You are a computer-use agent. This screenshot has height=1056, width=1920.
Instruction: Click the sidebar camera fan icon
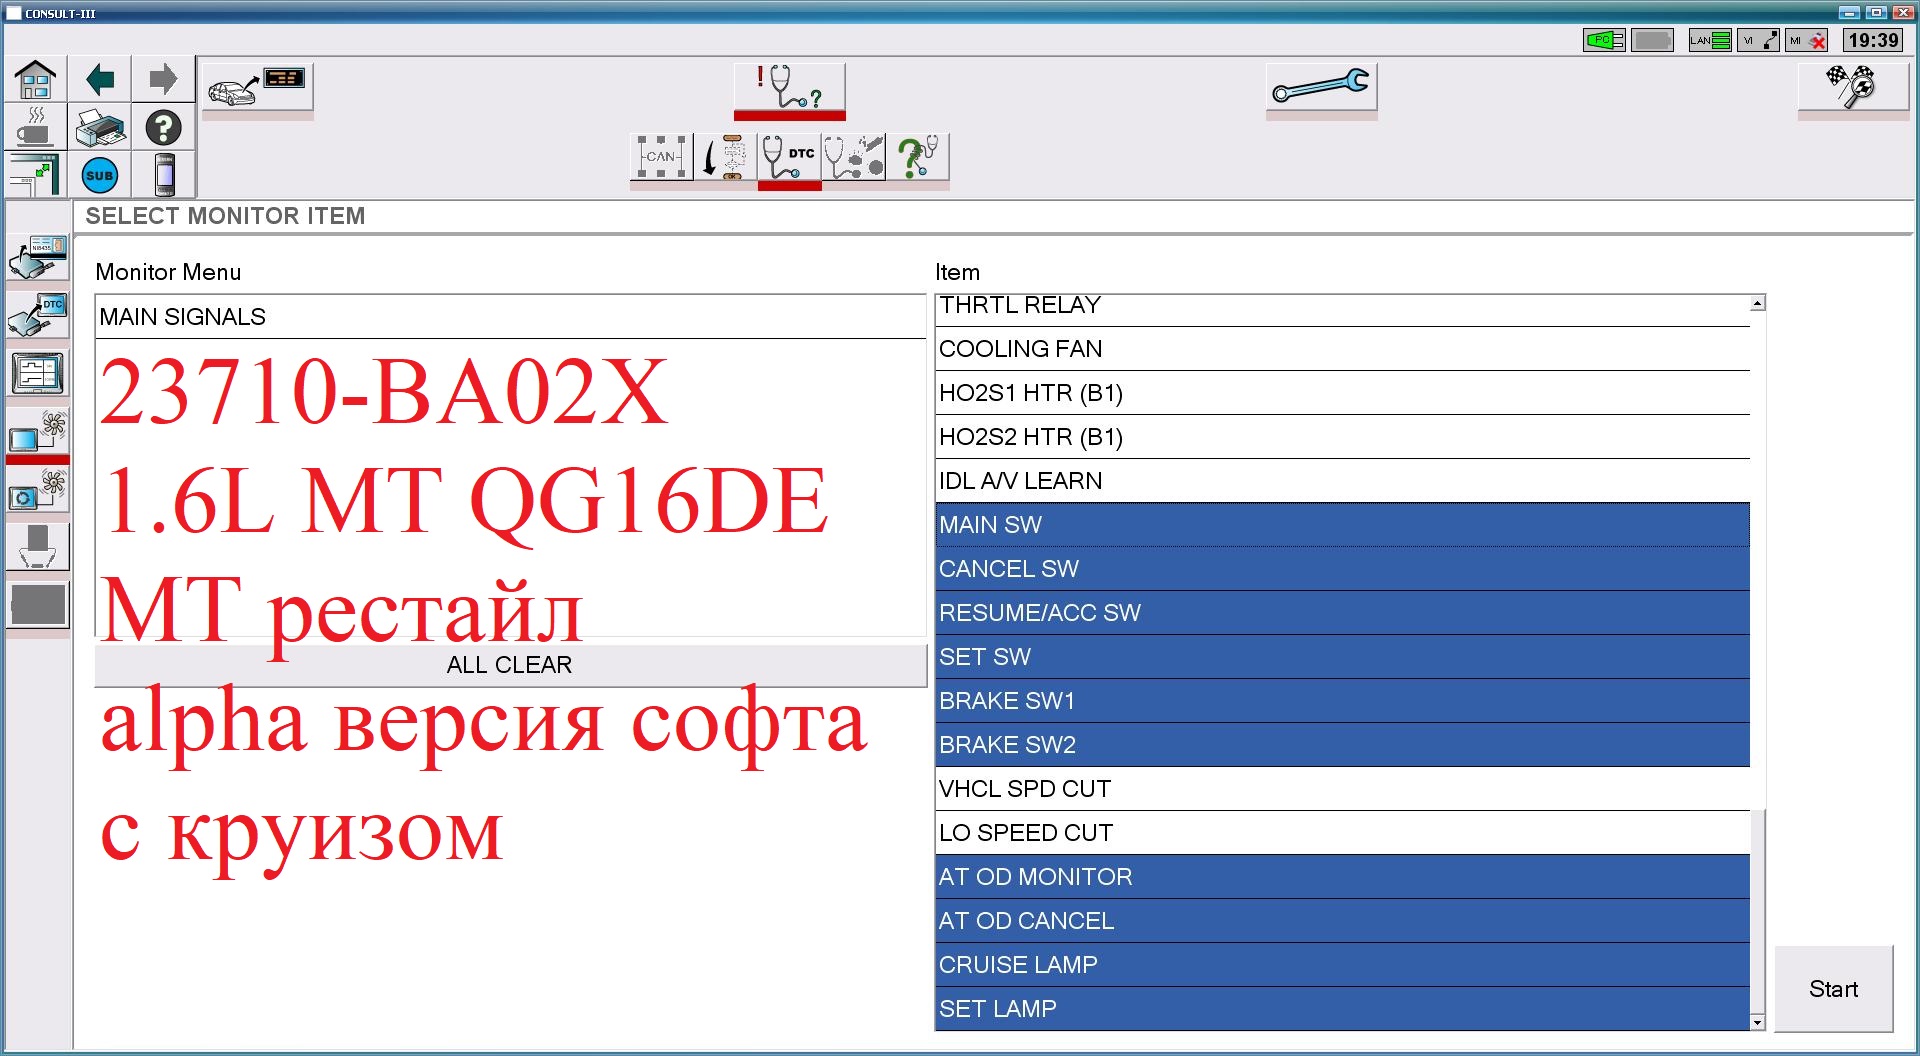click(38, 489)
